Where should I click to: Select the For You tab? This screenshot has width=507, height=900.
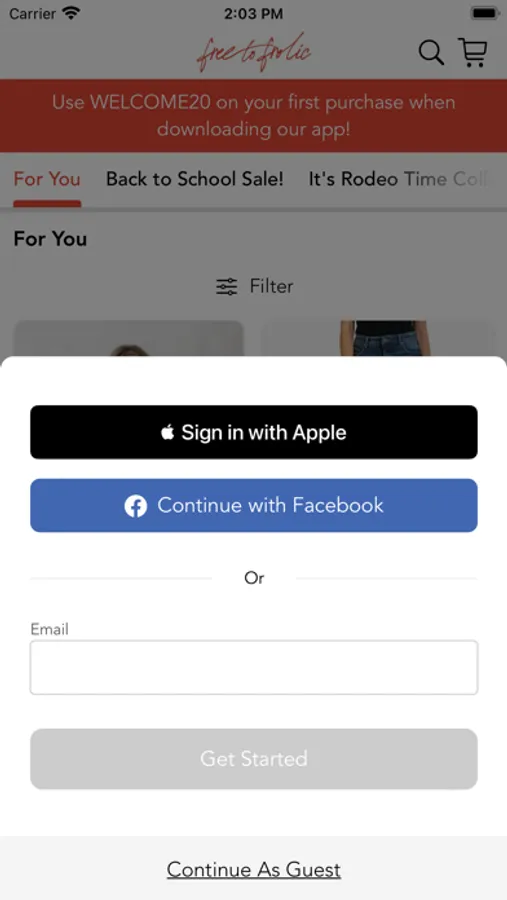click(x=47, y=180)
